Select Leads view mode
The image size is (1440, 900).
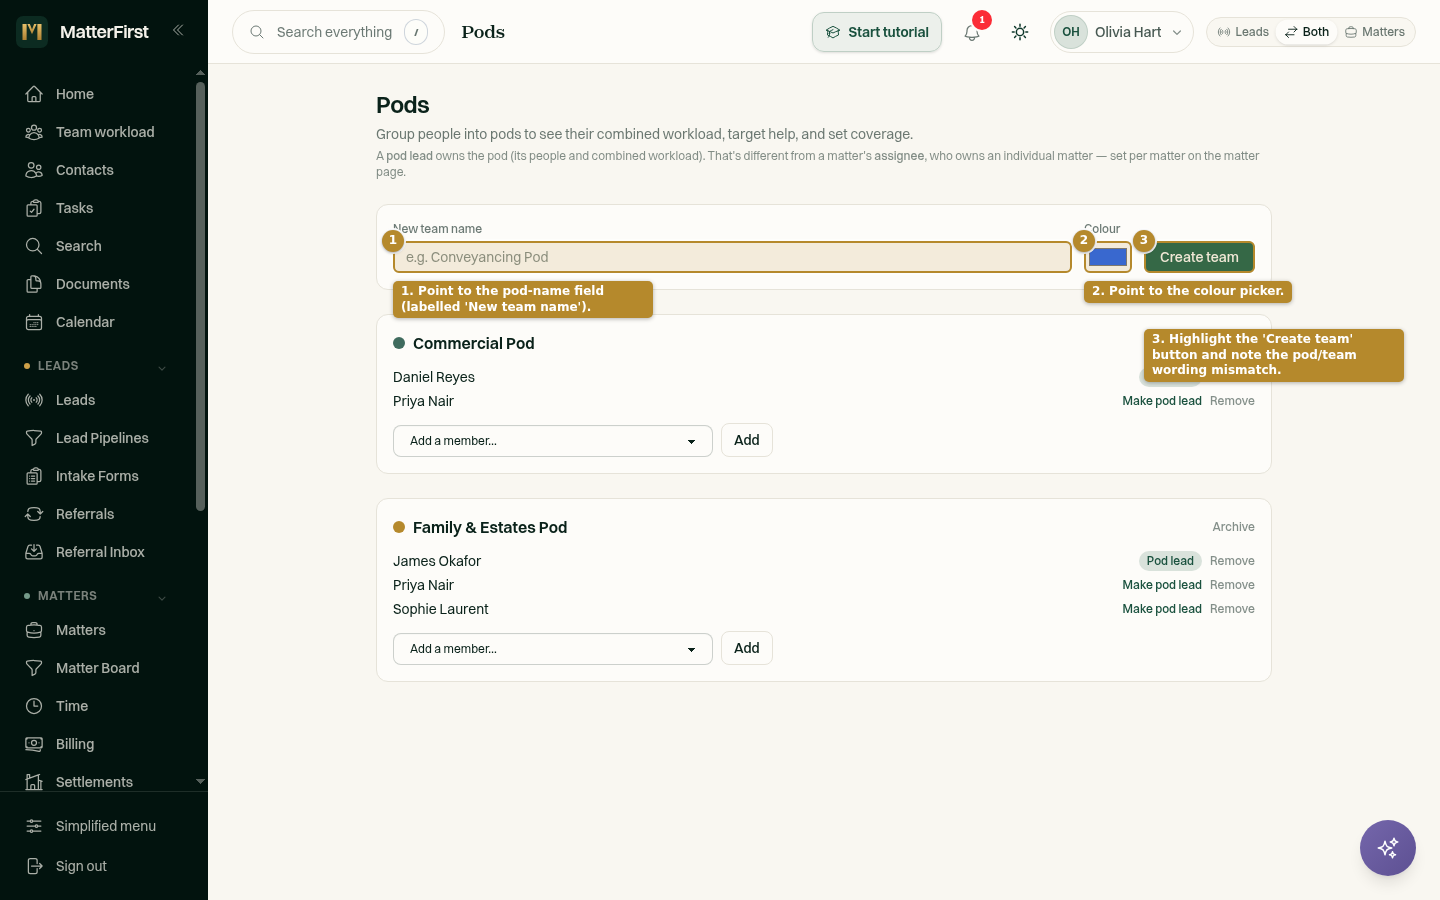[1243, 32]
